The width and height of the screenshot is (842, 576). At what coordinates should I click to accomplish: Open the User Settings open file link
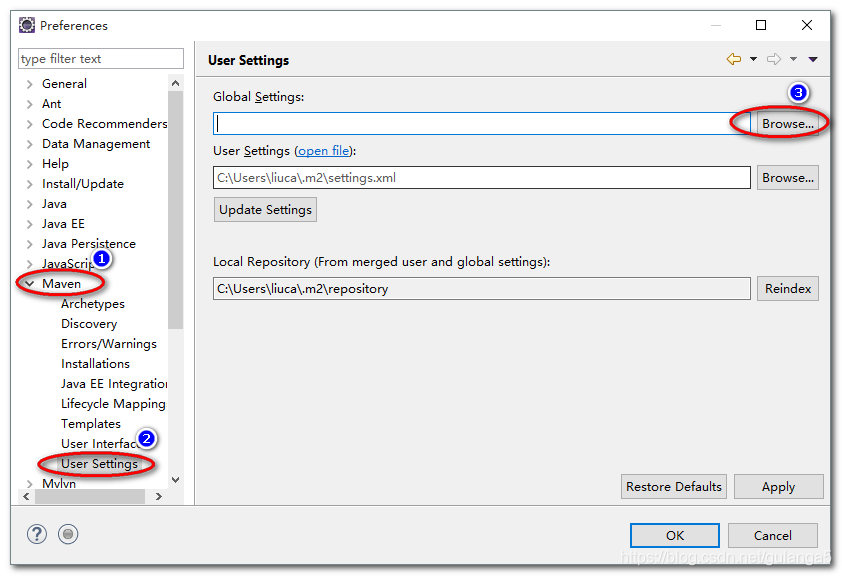point(323,151)
